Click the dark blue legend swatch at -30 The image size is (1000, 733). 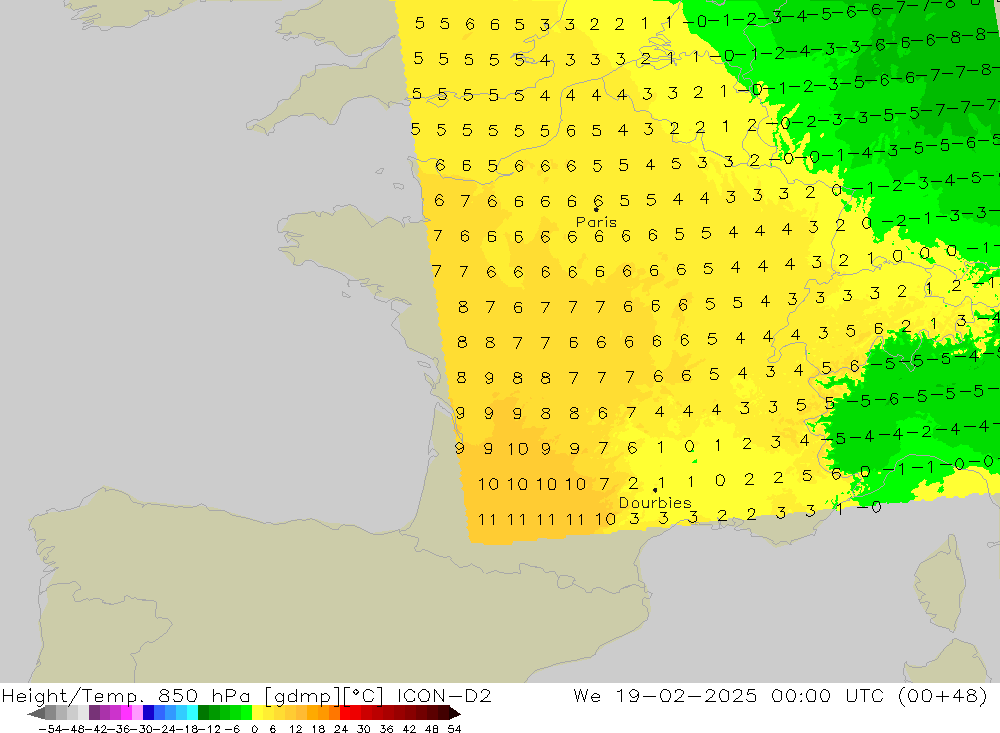(x=149, y=713)
